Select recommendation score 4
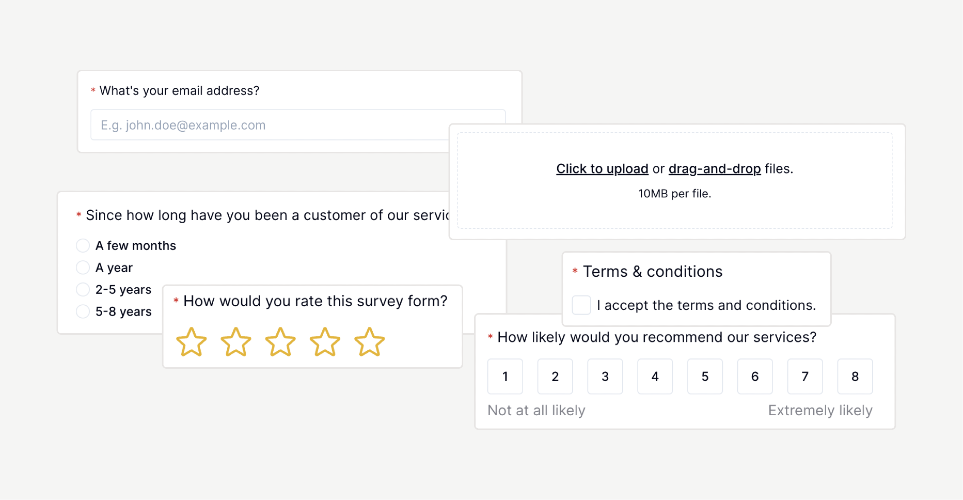Image resolution: width=963 pixels, height=500 pixels. point(655,377)
